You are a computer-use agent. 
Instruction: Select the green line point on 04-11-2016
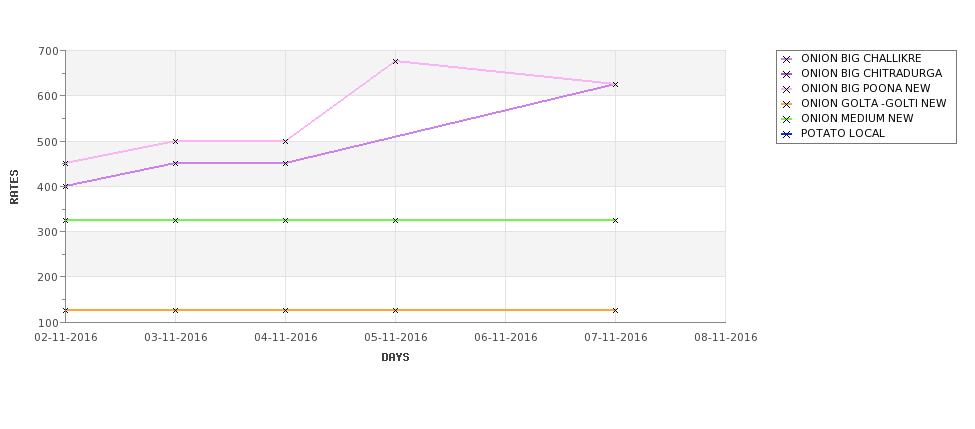coord(285,220)
